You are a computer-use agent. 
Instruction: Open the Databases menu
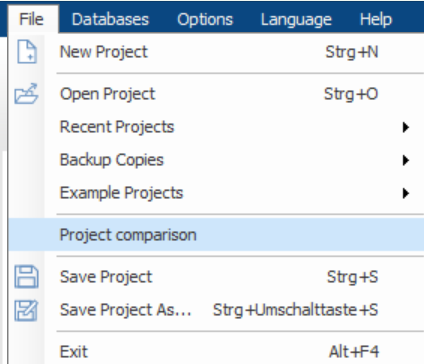(110, 19)
